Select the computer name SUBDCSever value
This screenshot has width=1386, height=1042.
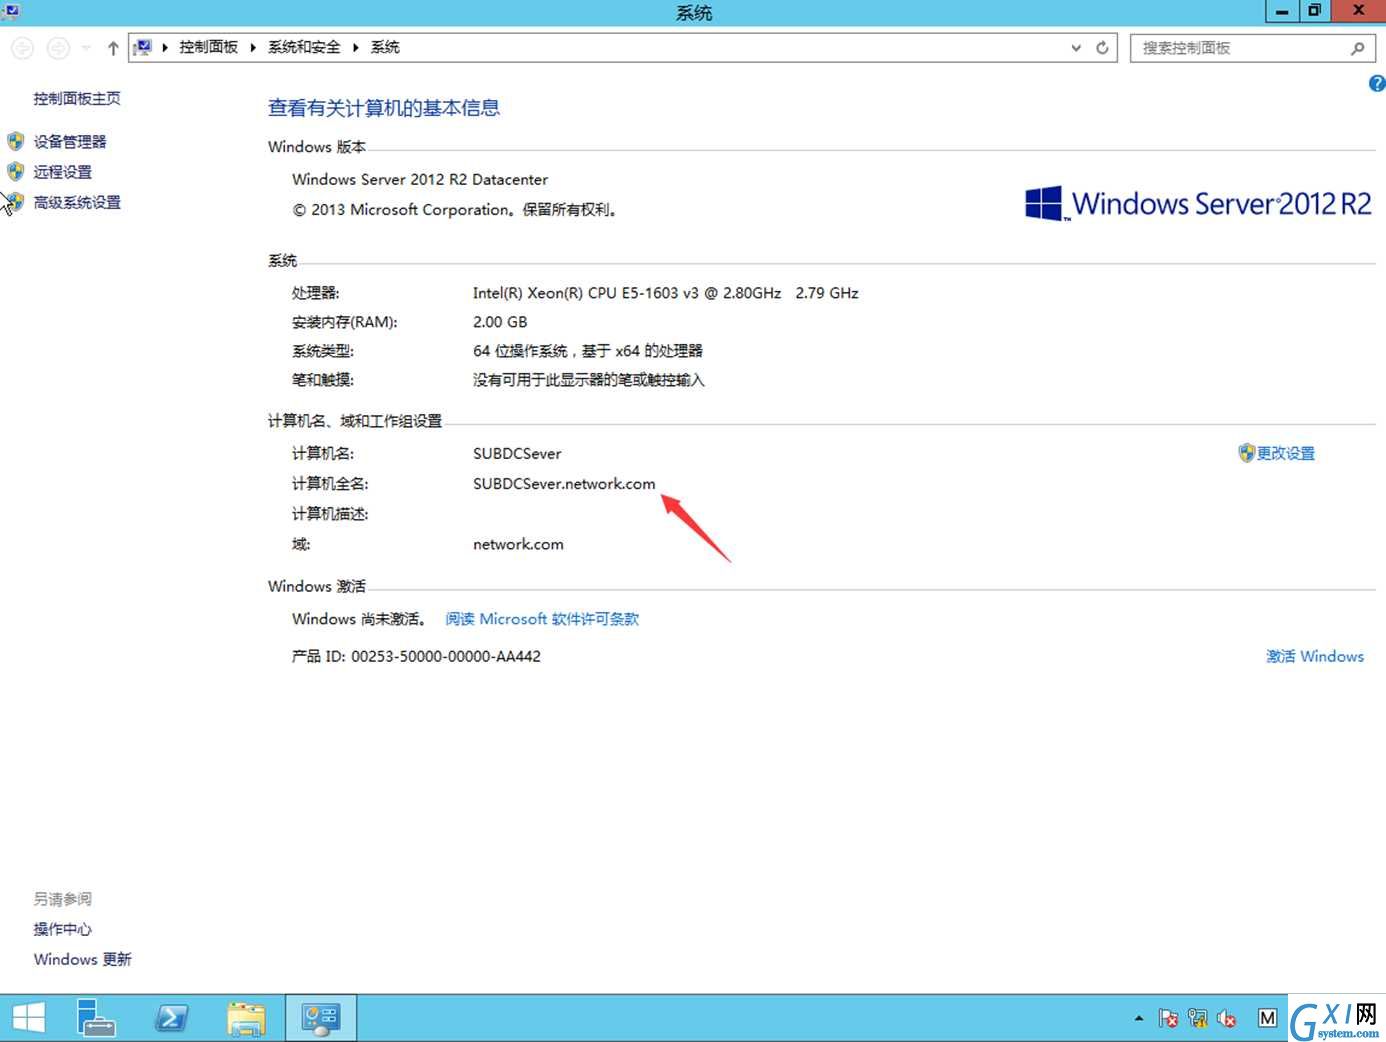pos(517,453)
